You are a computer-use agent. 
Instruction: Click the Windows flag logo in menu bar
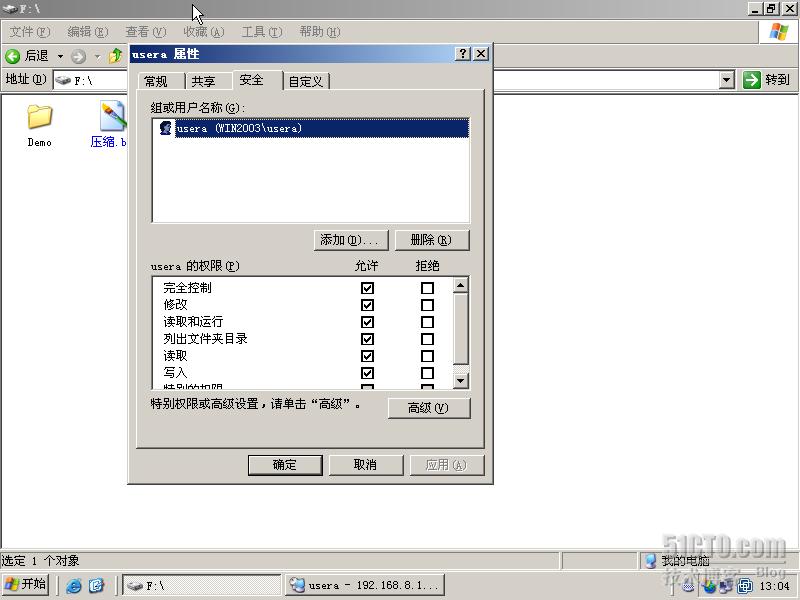click(x=779, y=32)
